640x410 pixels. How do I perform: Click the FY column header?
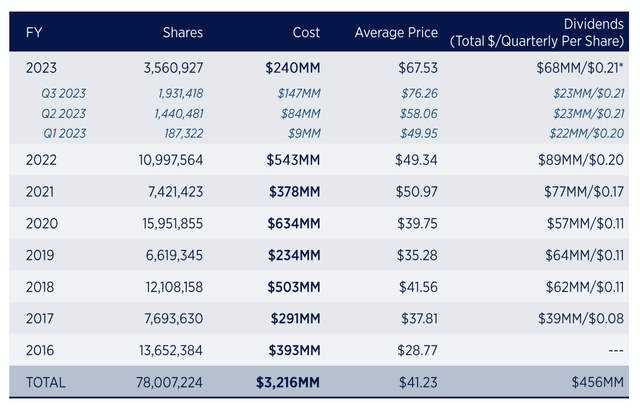(x=34, y=32)
